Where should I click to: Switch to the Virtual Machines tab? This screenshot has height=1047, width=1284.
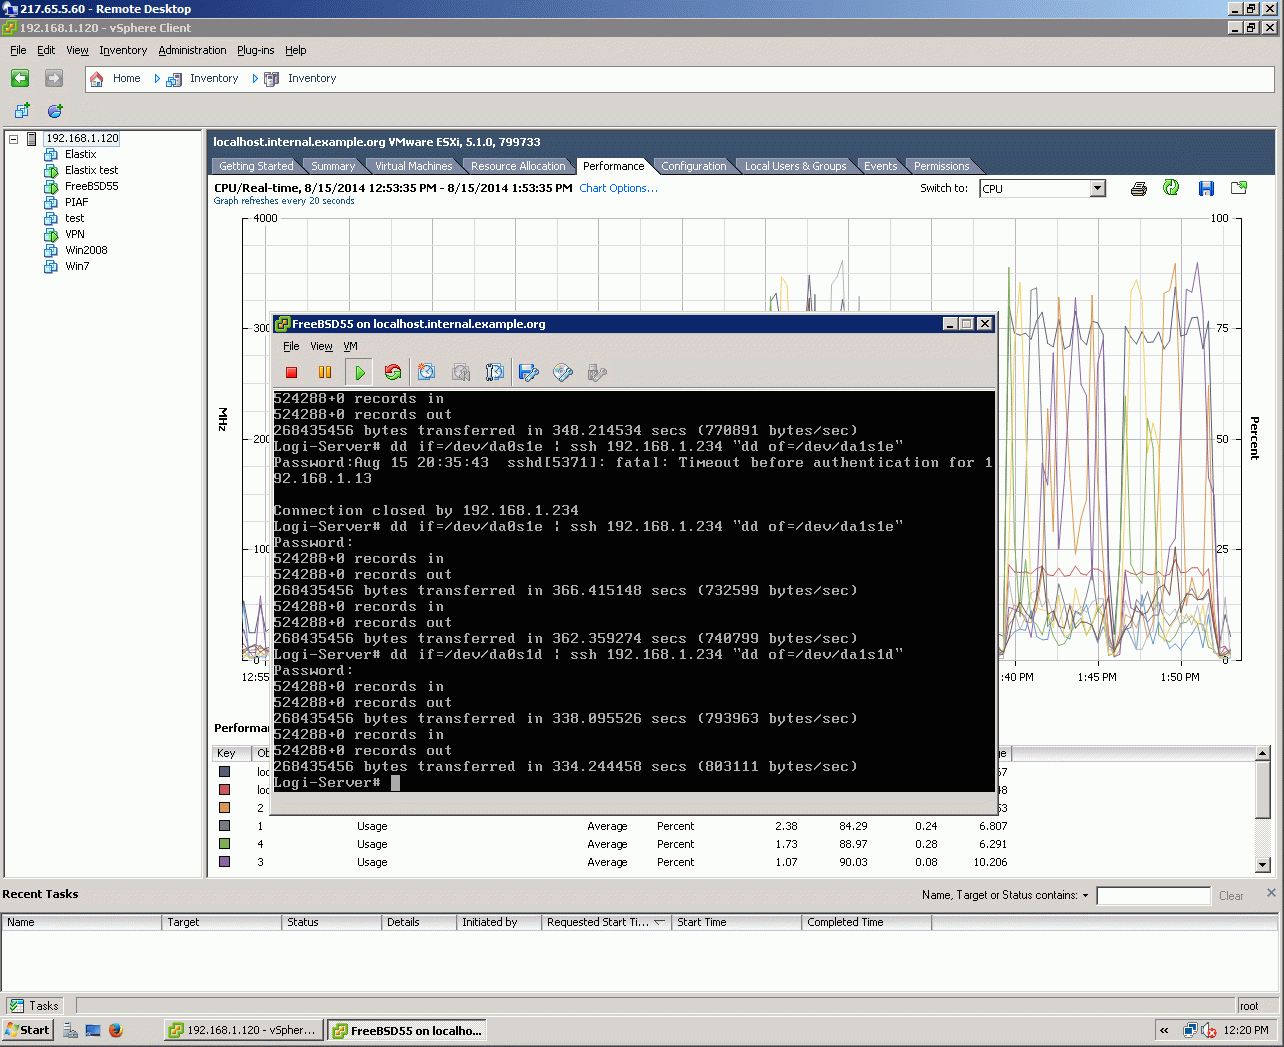[x=413, y=166]
